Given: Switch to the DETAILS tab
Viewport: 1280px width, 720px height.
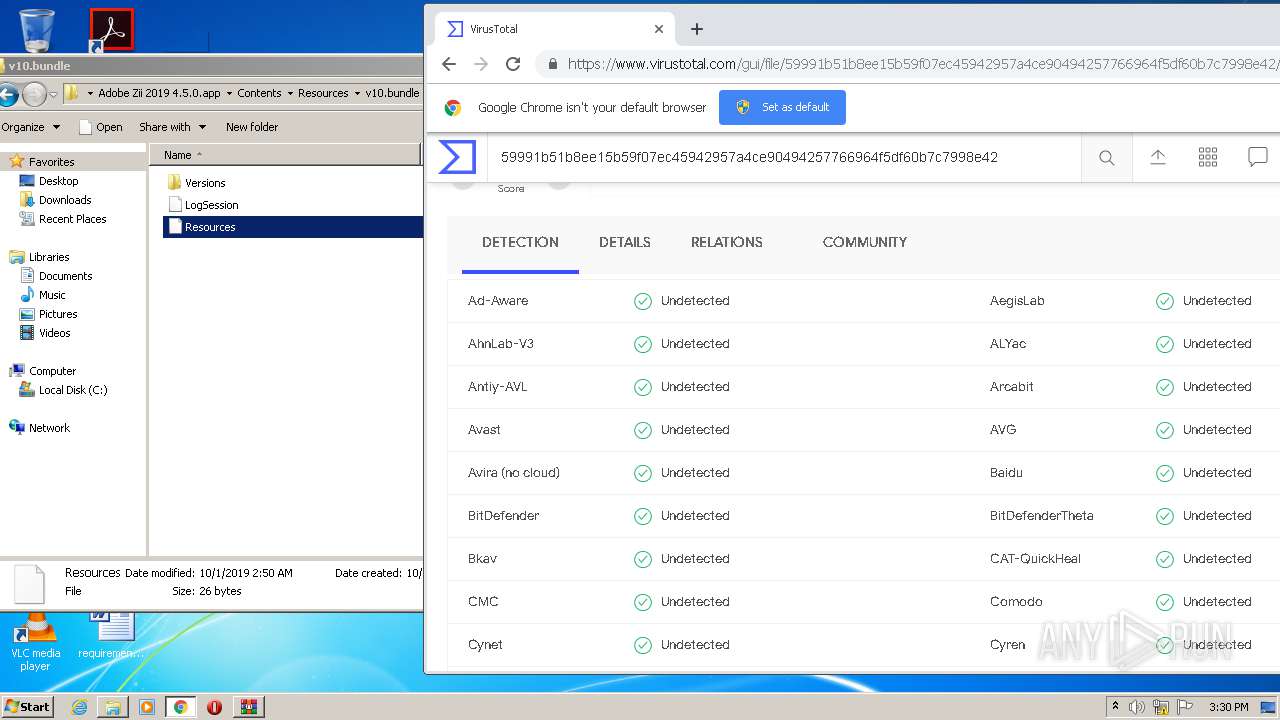Looking at the screenshot, I should coord(625,242).
